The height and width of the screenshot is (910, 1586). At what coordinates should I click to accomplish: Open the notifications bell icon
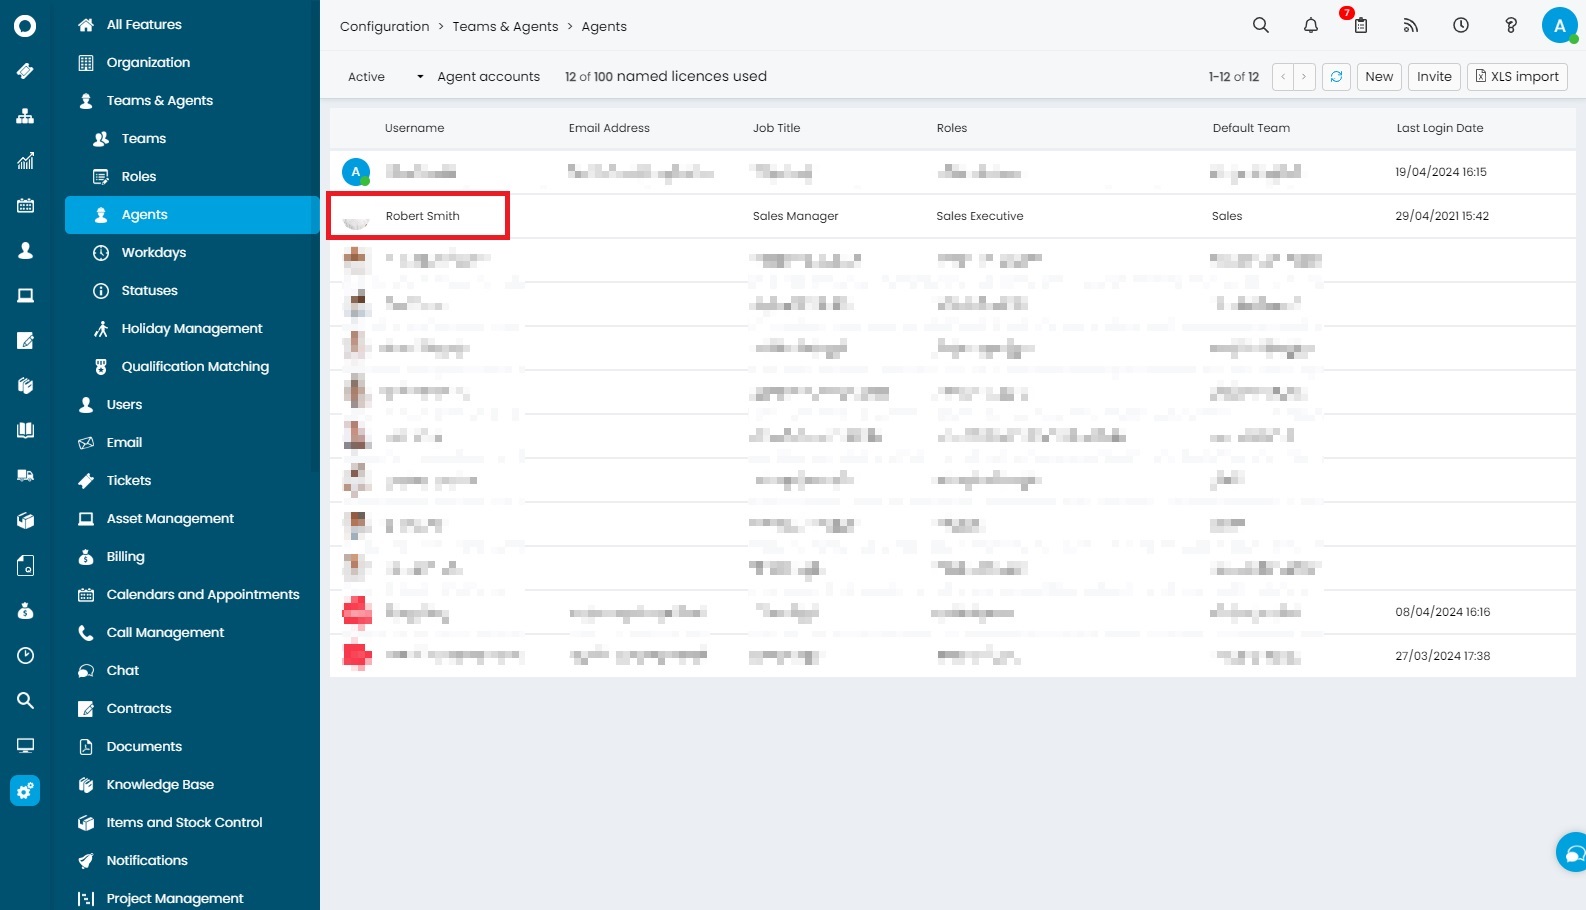tap(1310, 26)
